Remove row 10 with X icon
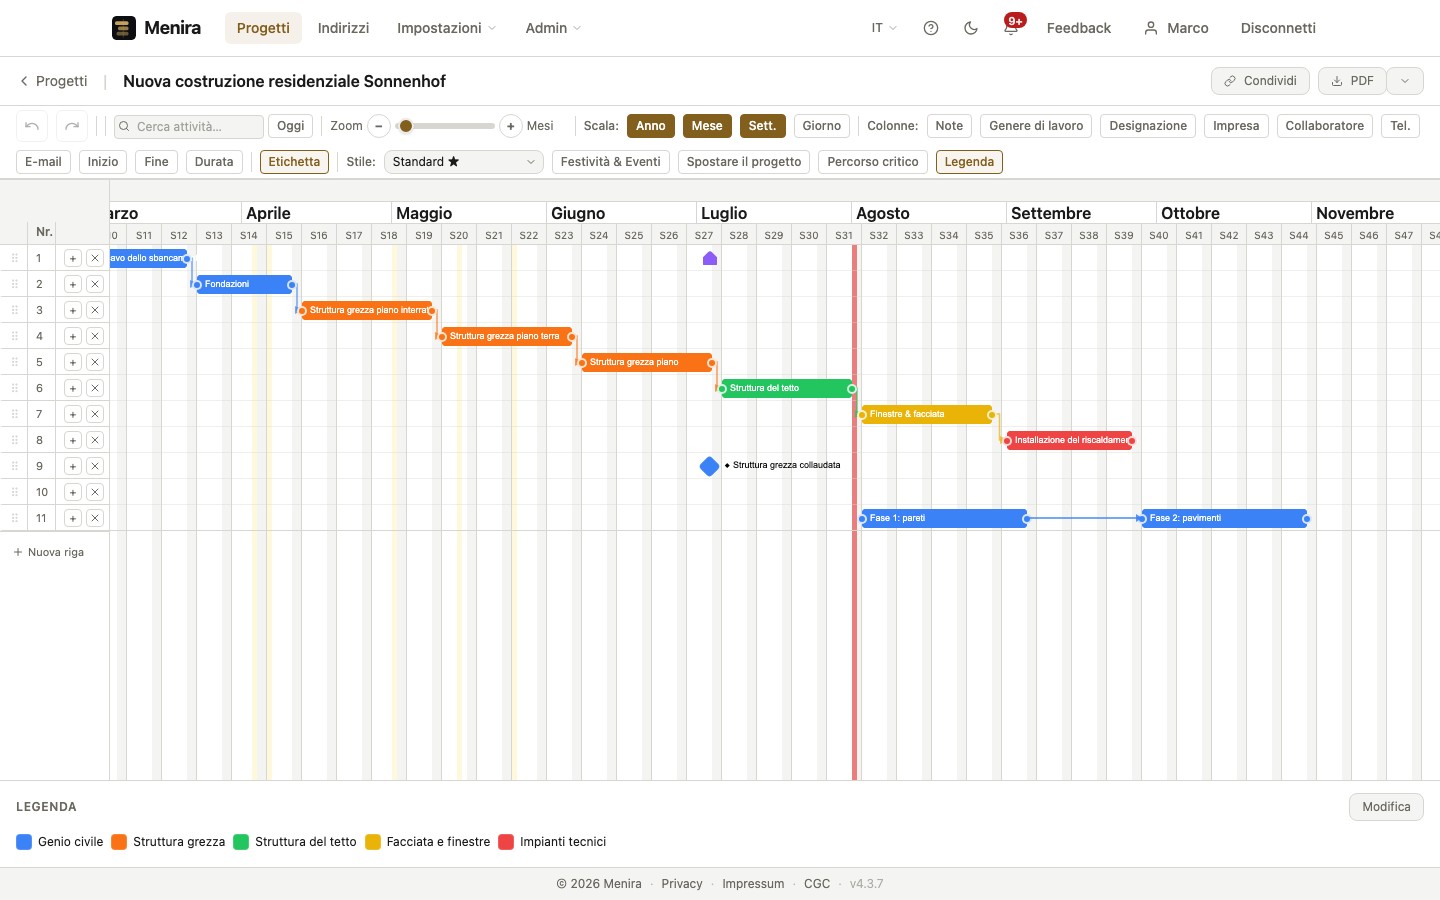This screenshot has width=1440, height=900. 95,492
